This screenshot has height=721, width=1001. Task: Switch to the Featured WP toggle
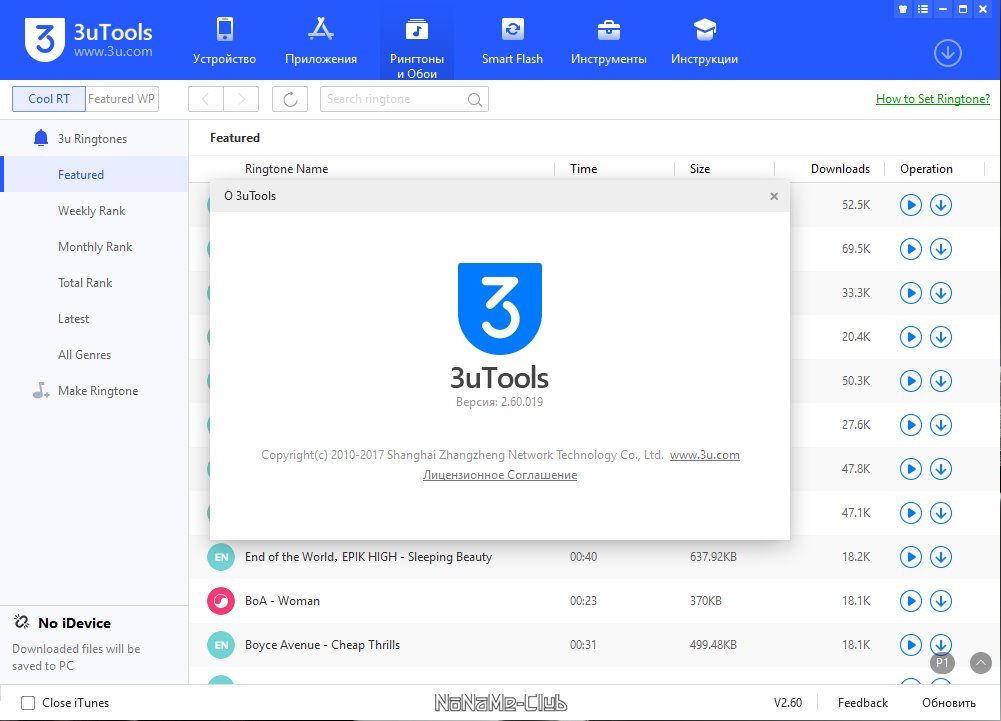[121, 99]
